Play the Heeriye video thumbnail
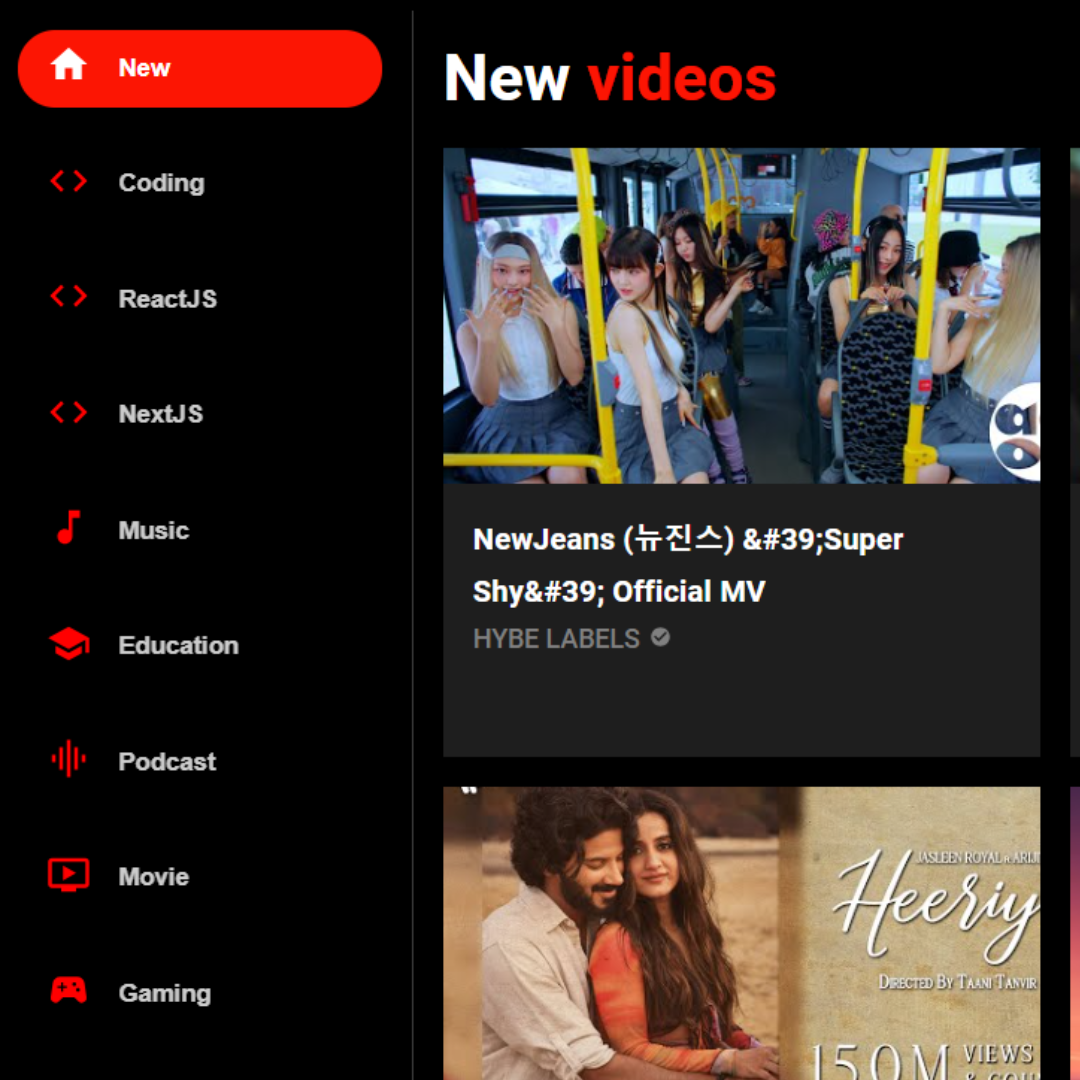This screenshot has width=1080, height=1080. [x=741, y=933]
